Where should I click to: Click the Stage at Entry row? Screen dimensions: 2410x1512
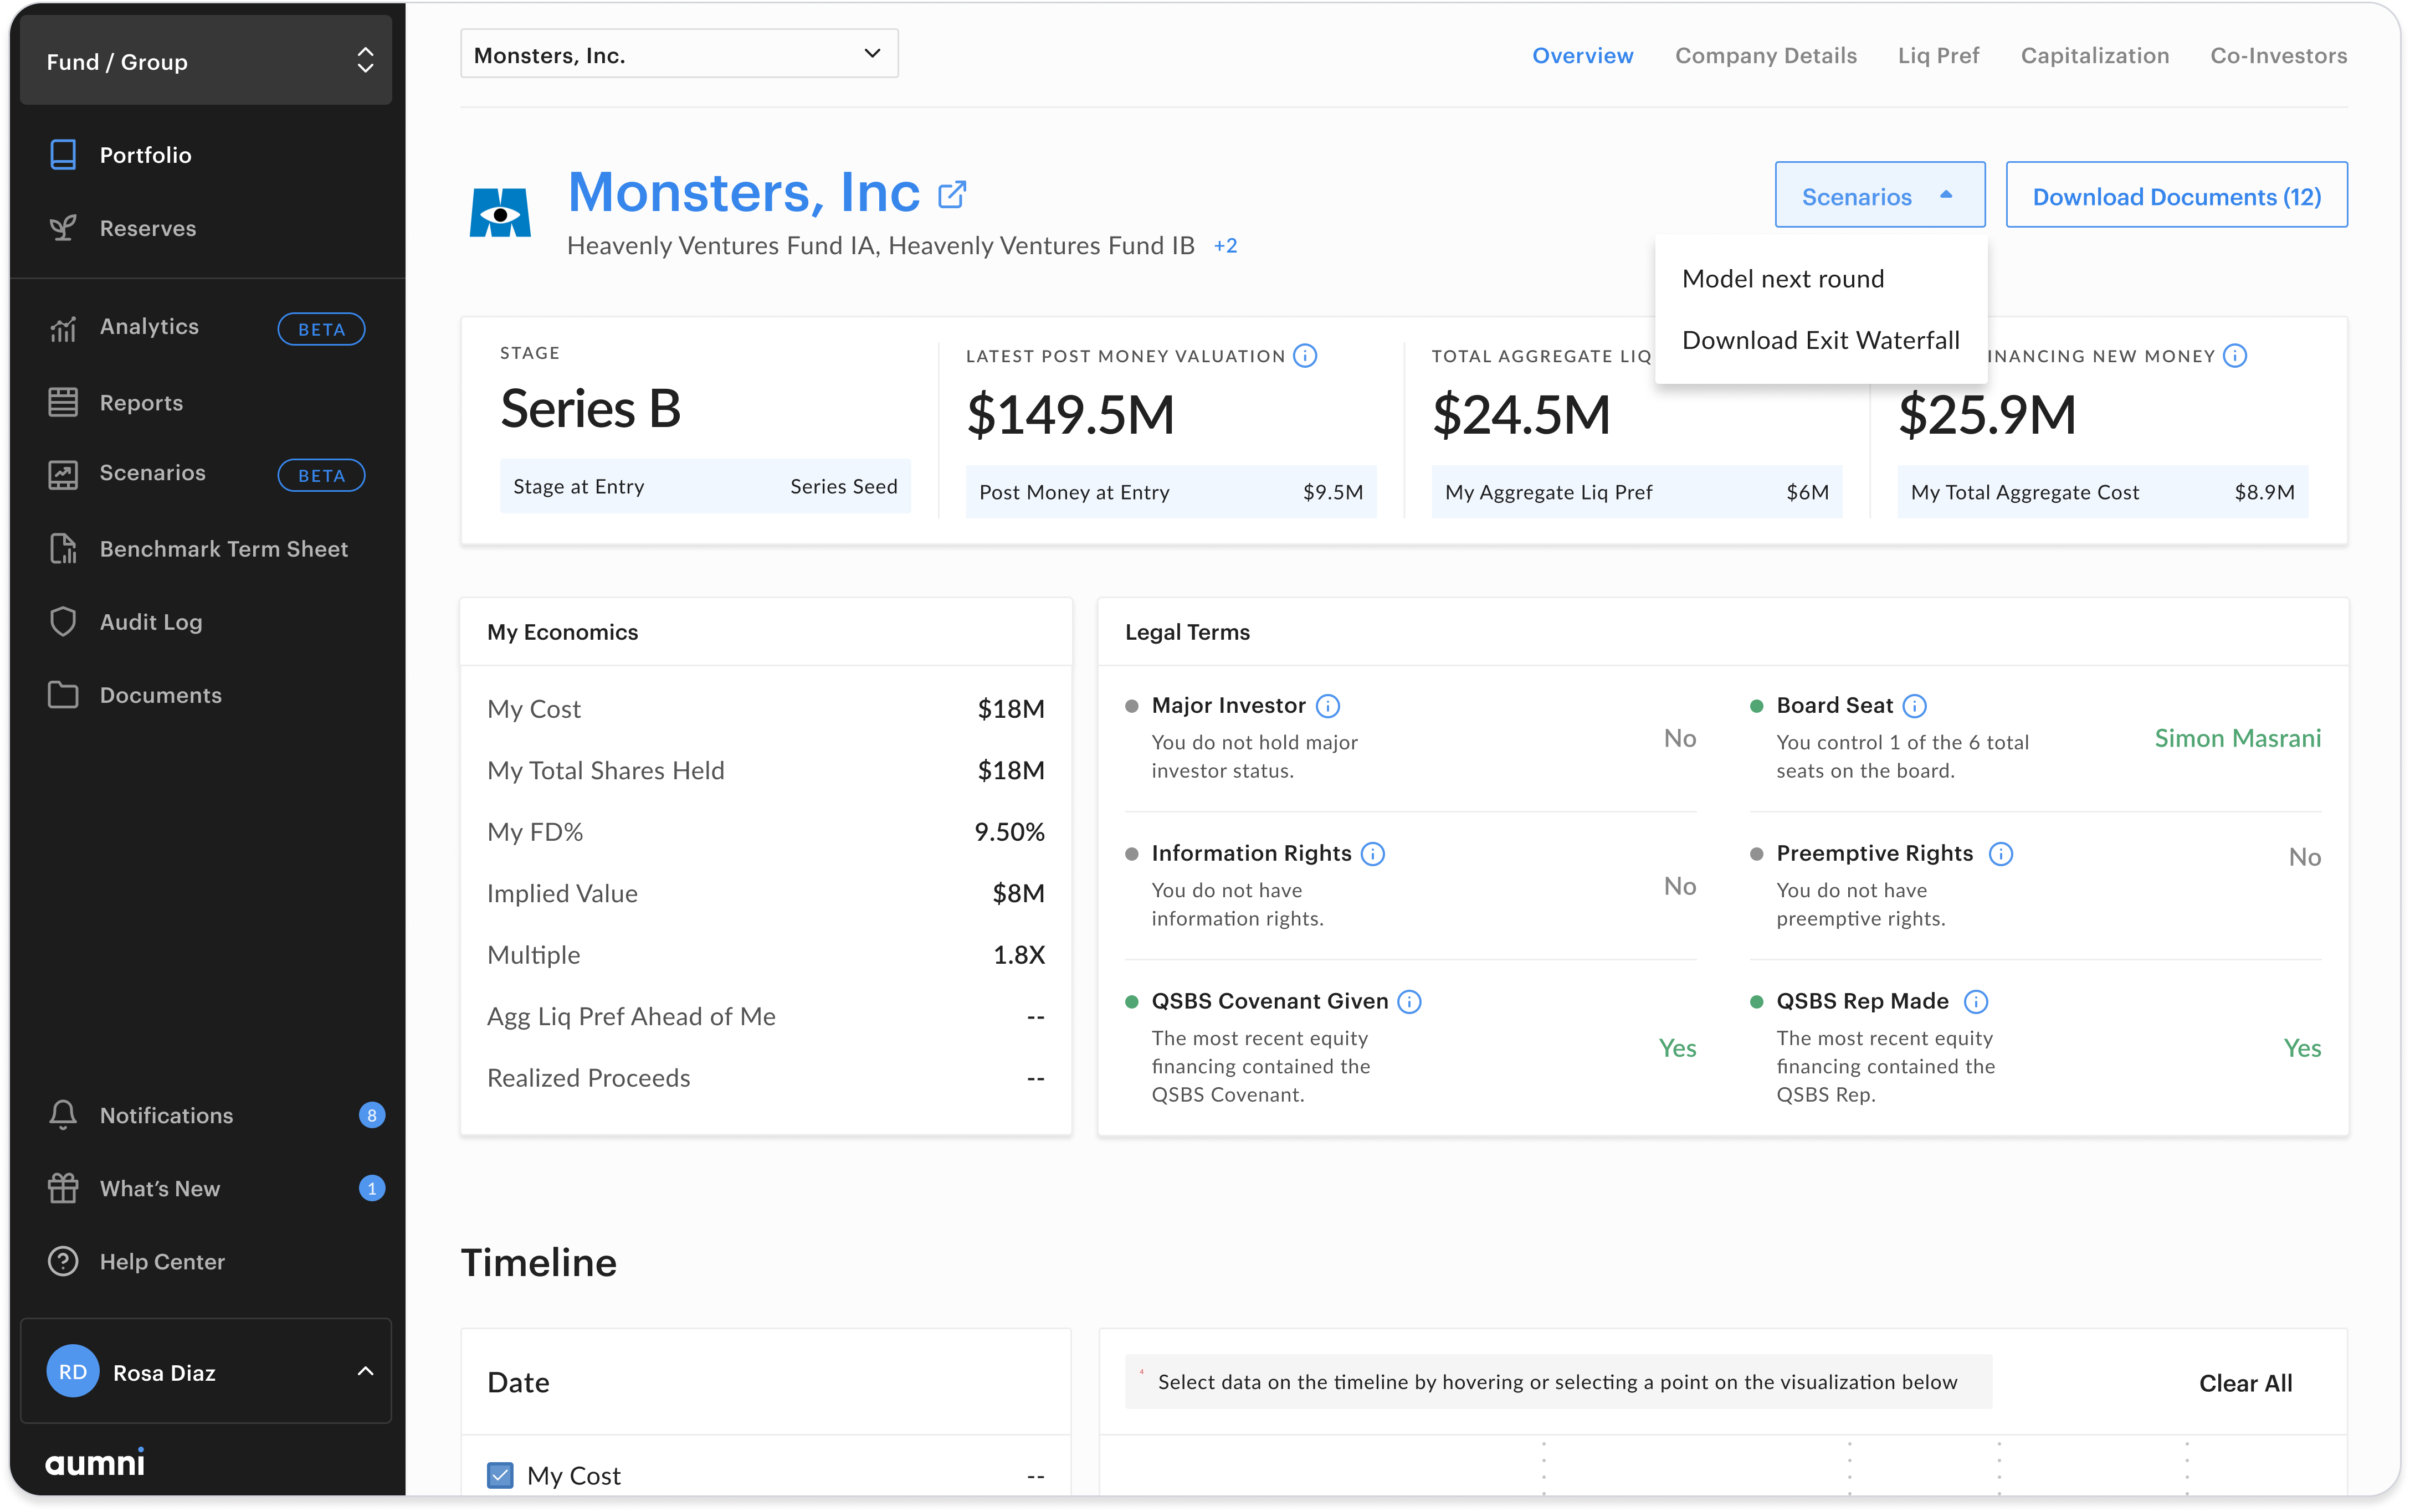[705, 487]
